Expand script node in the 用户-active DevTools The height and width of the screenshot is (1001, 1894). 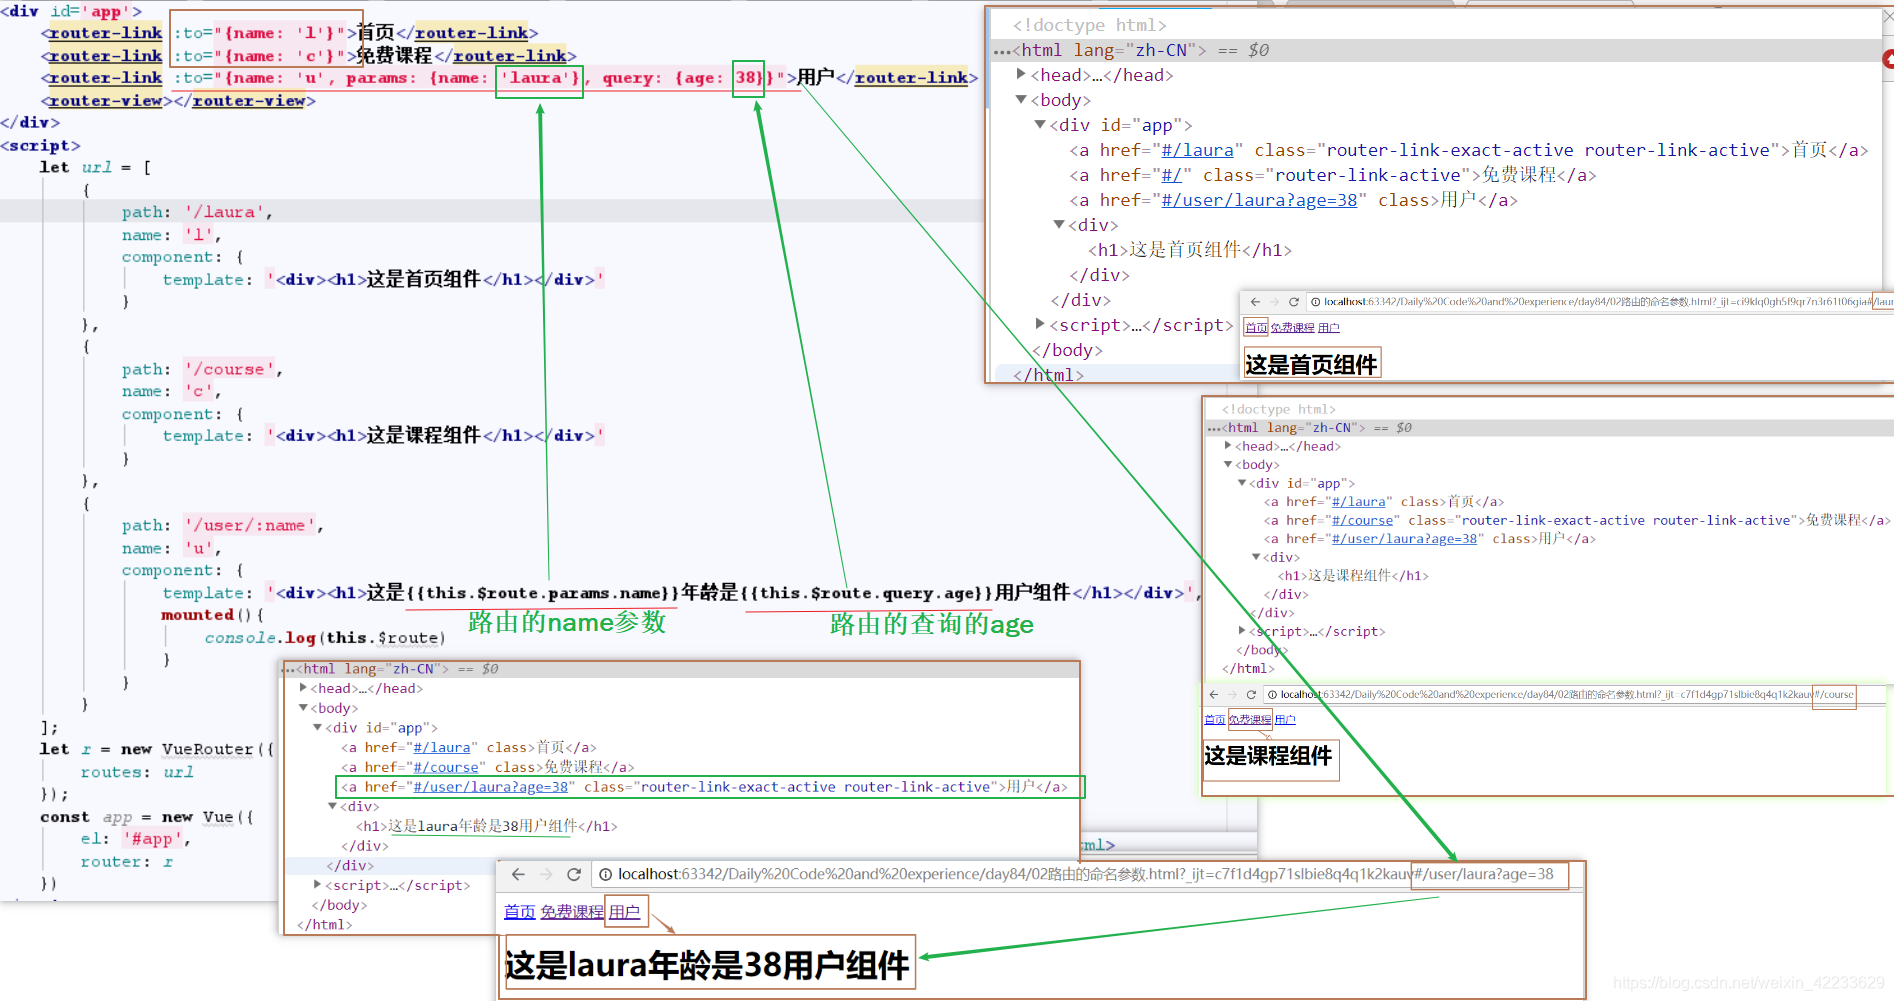point(318,885)
